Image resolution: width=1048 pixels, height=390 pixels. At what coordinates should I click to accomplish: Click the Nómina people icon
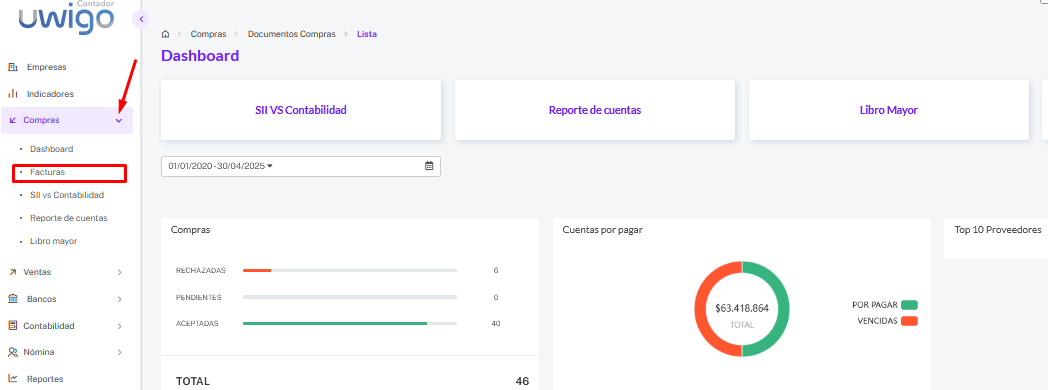point(12,352)
